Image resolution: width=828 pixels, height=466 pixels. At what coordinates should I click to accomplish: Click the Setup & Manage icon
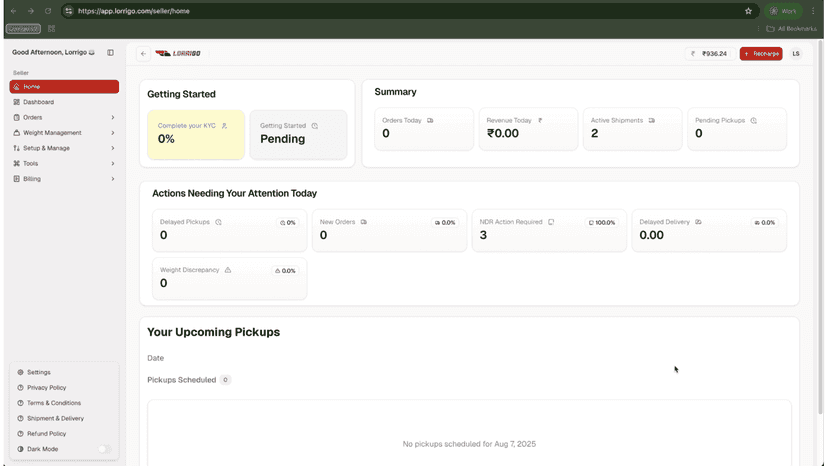coord(16,148)
